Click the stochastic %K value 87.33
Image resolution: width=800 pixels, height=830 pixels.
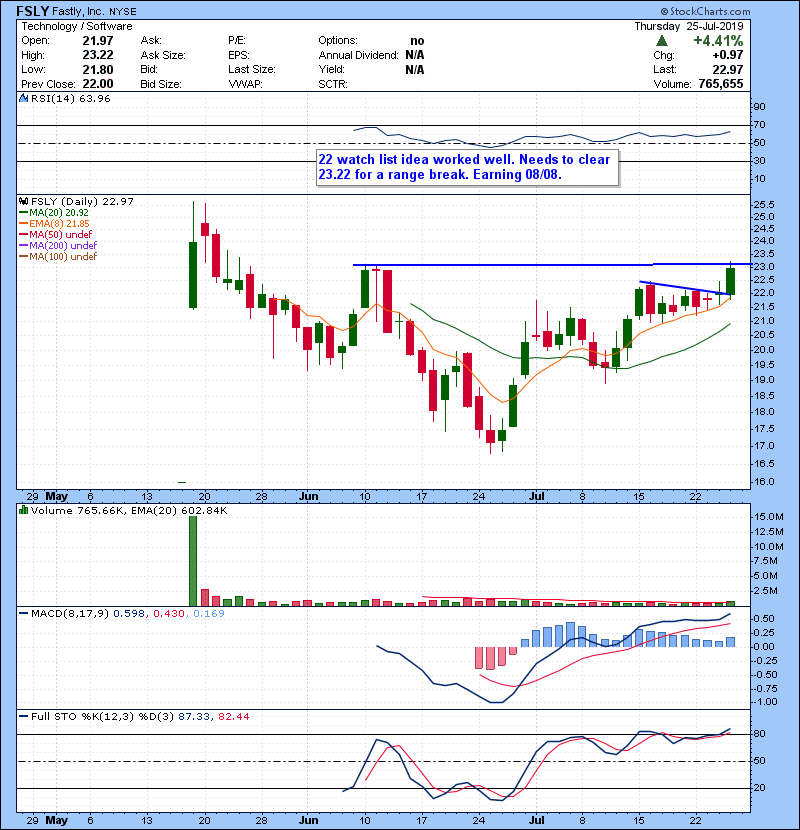tap(194, 717)
